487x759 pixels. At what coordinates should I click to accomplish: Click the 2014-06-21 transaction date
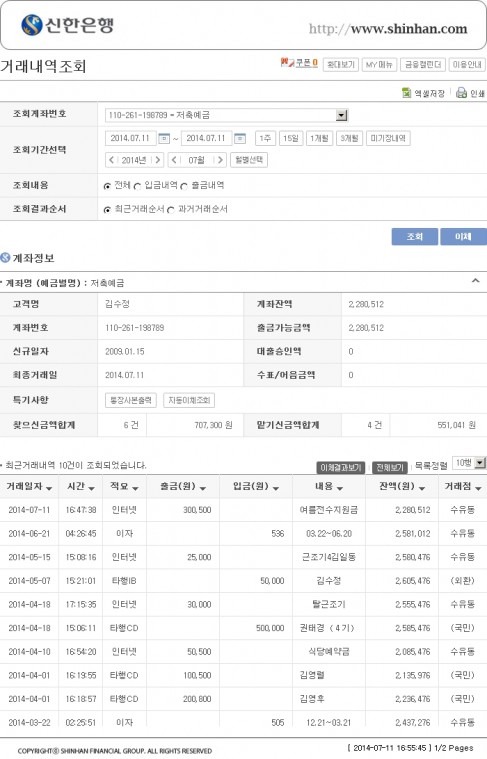pos(29,533)
